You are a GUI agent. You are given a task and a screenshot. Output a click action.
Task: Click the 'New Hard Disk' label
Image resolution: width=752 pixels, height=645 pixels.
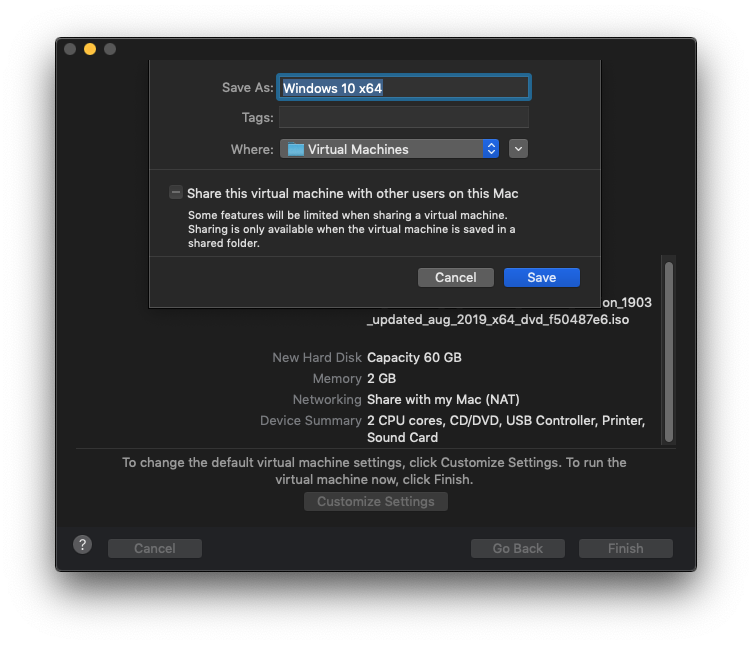[317, 357]
